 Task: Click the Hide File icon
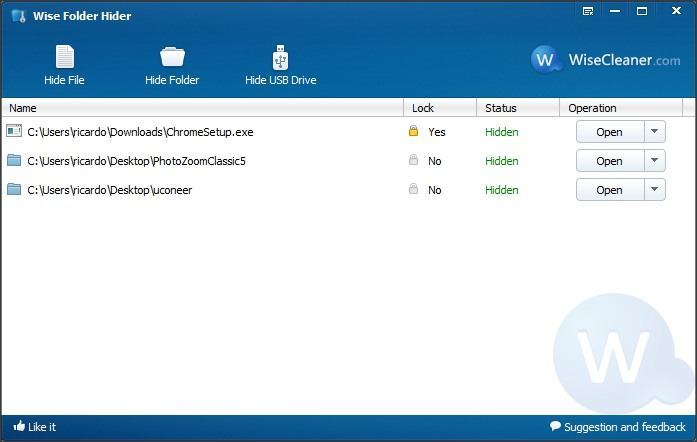click(x=64, y=56)
